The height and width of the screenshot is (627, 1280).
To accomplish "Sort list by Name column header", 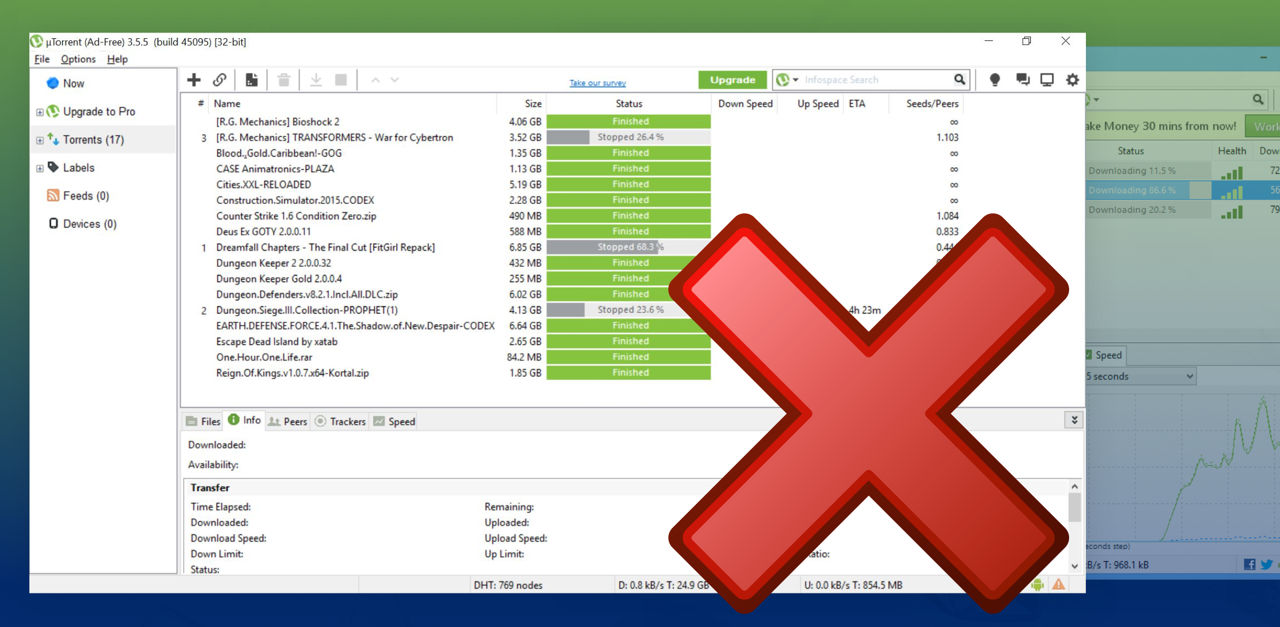I will point(227,104).
